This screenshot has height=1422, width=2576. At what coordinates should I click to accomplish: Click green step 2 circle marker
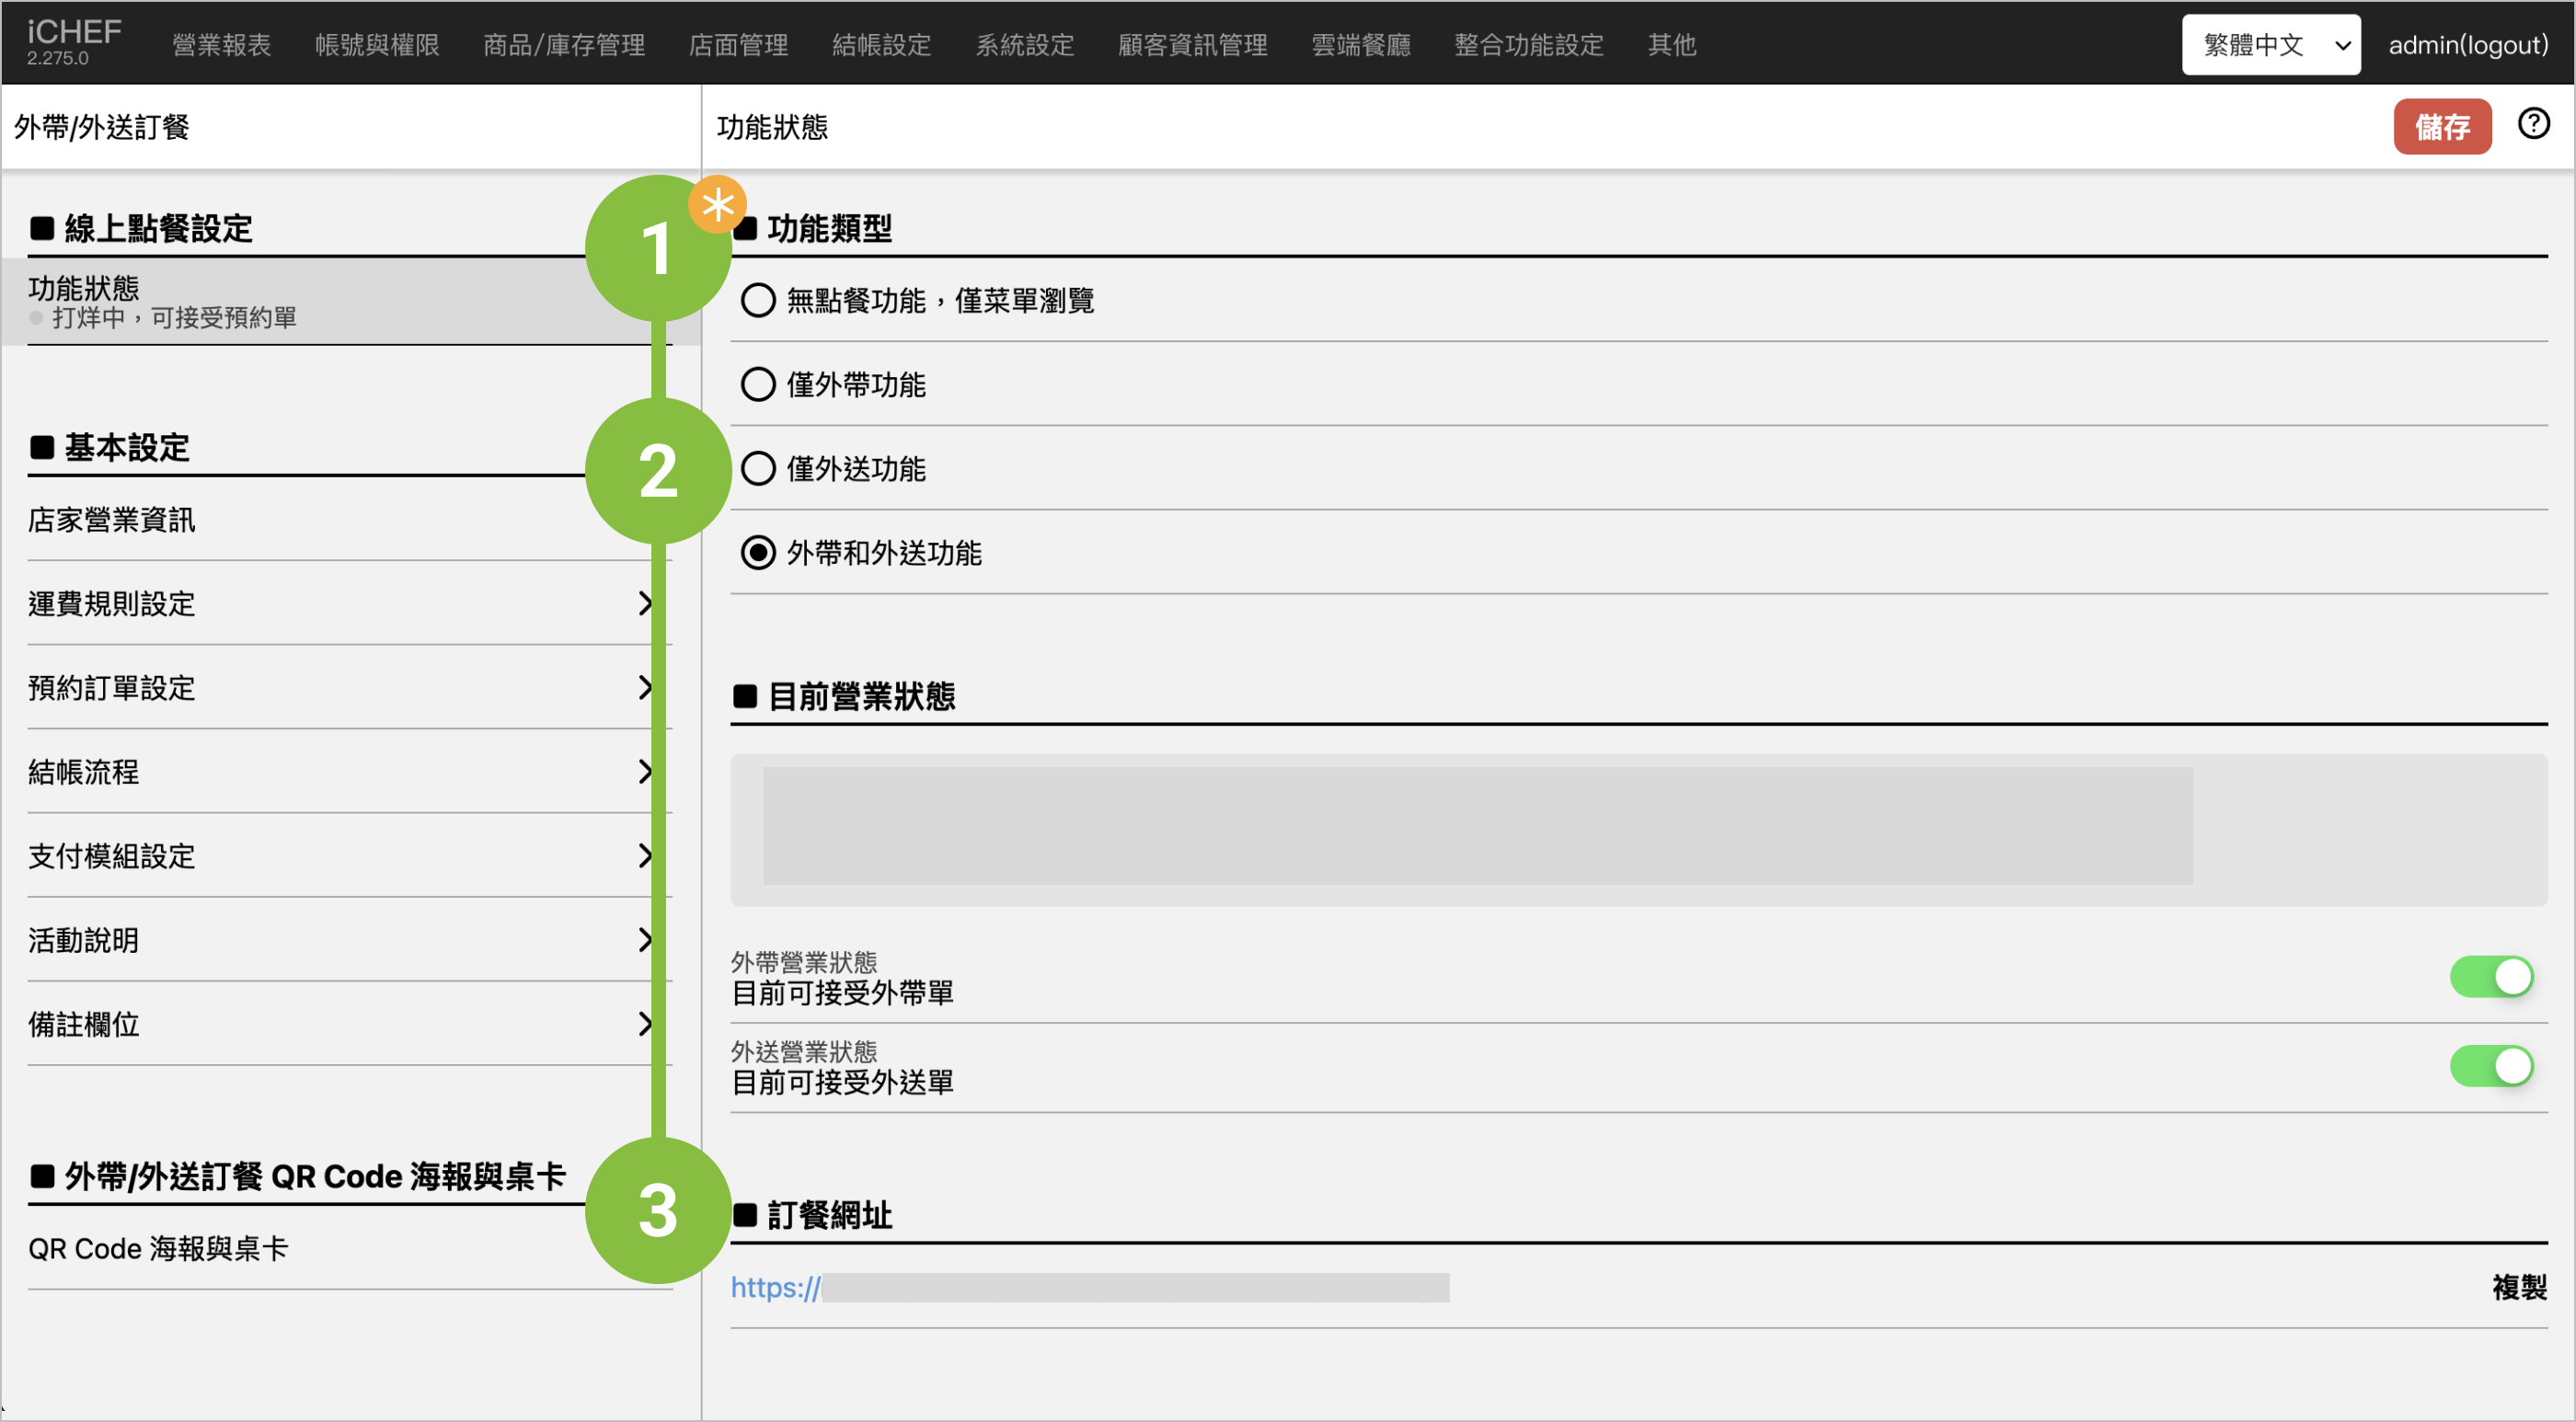click(x=657, y=471)
